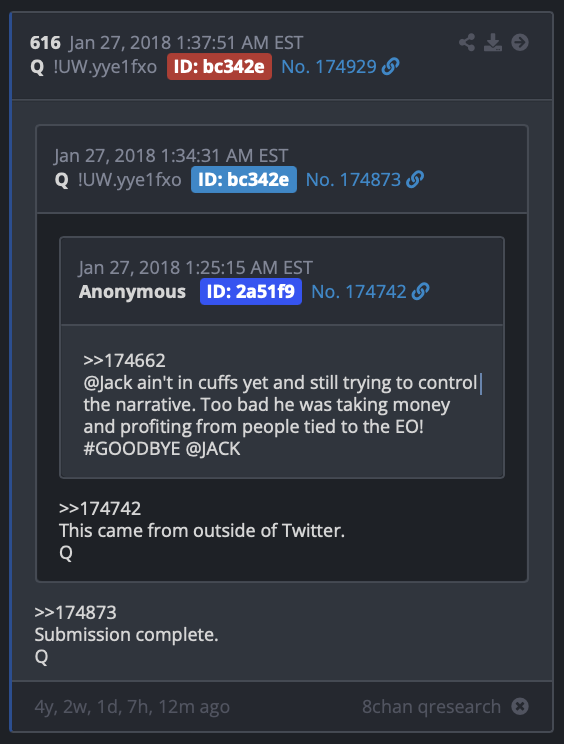564x744 pixels.
Task: Click chain link icon beside No. 174873
Action: point(415,180)
